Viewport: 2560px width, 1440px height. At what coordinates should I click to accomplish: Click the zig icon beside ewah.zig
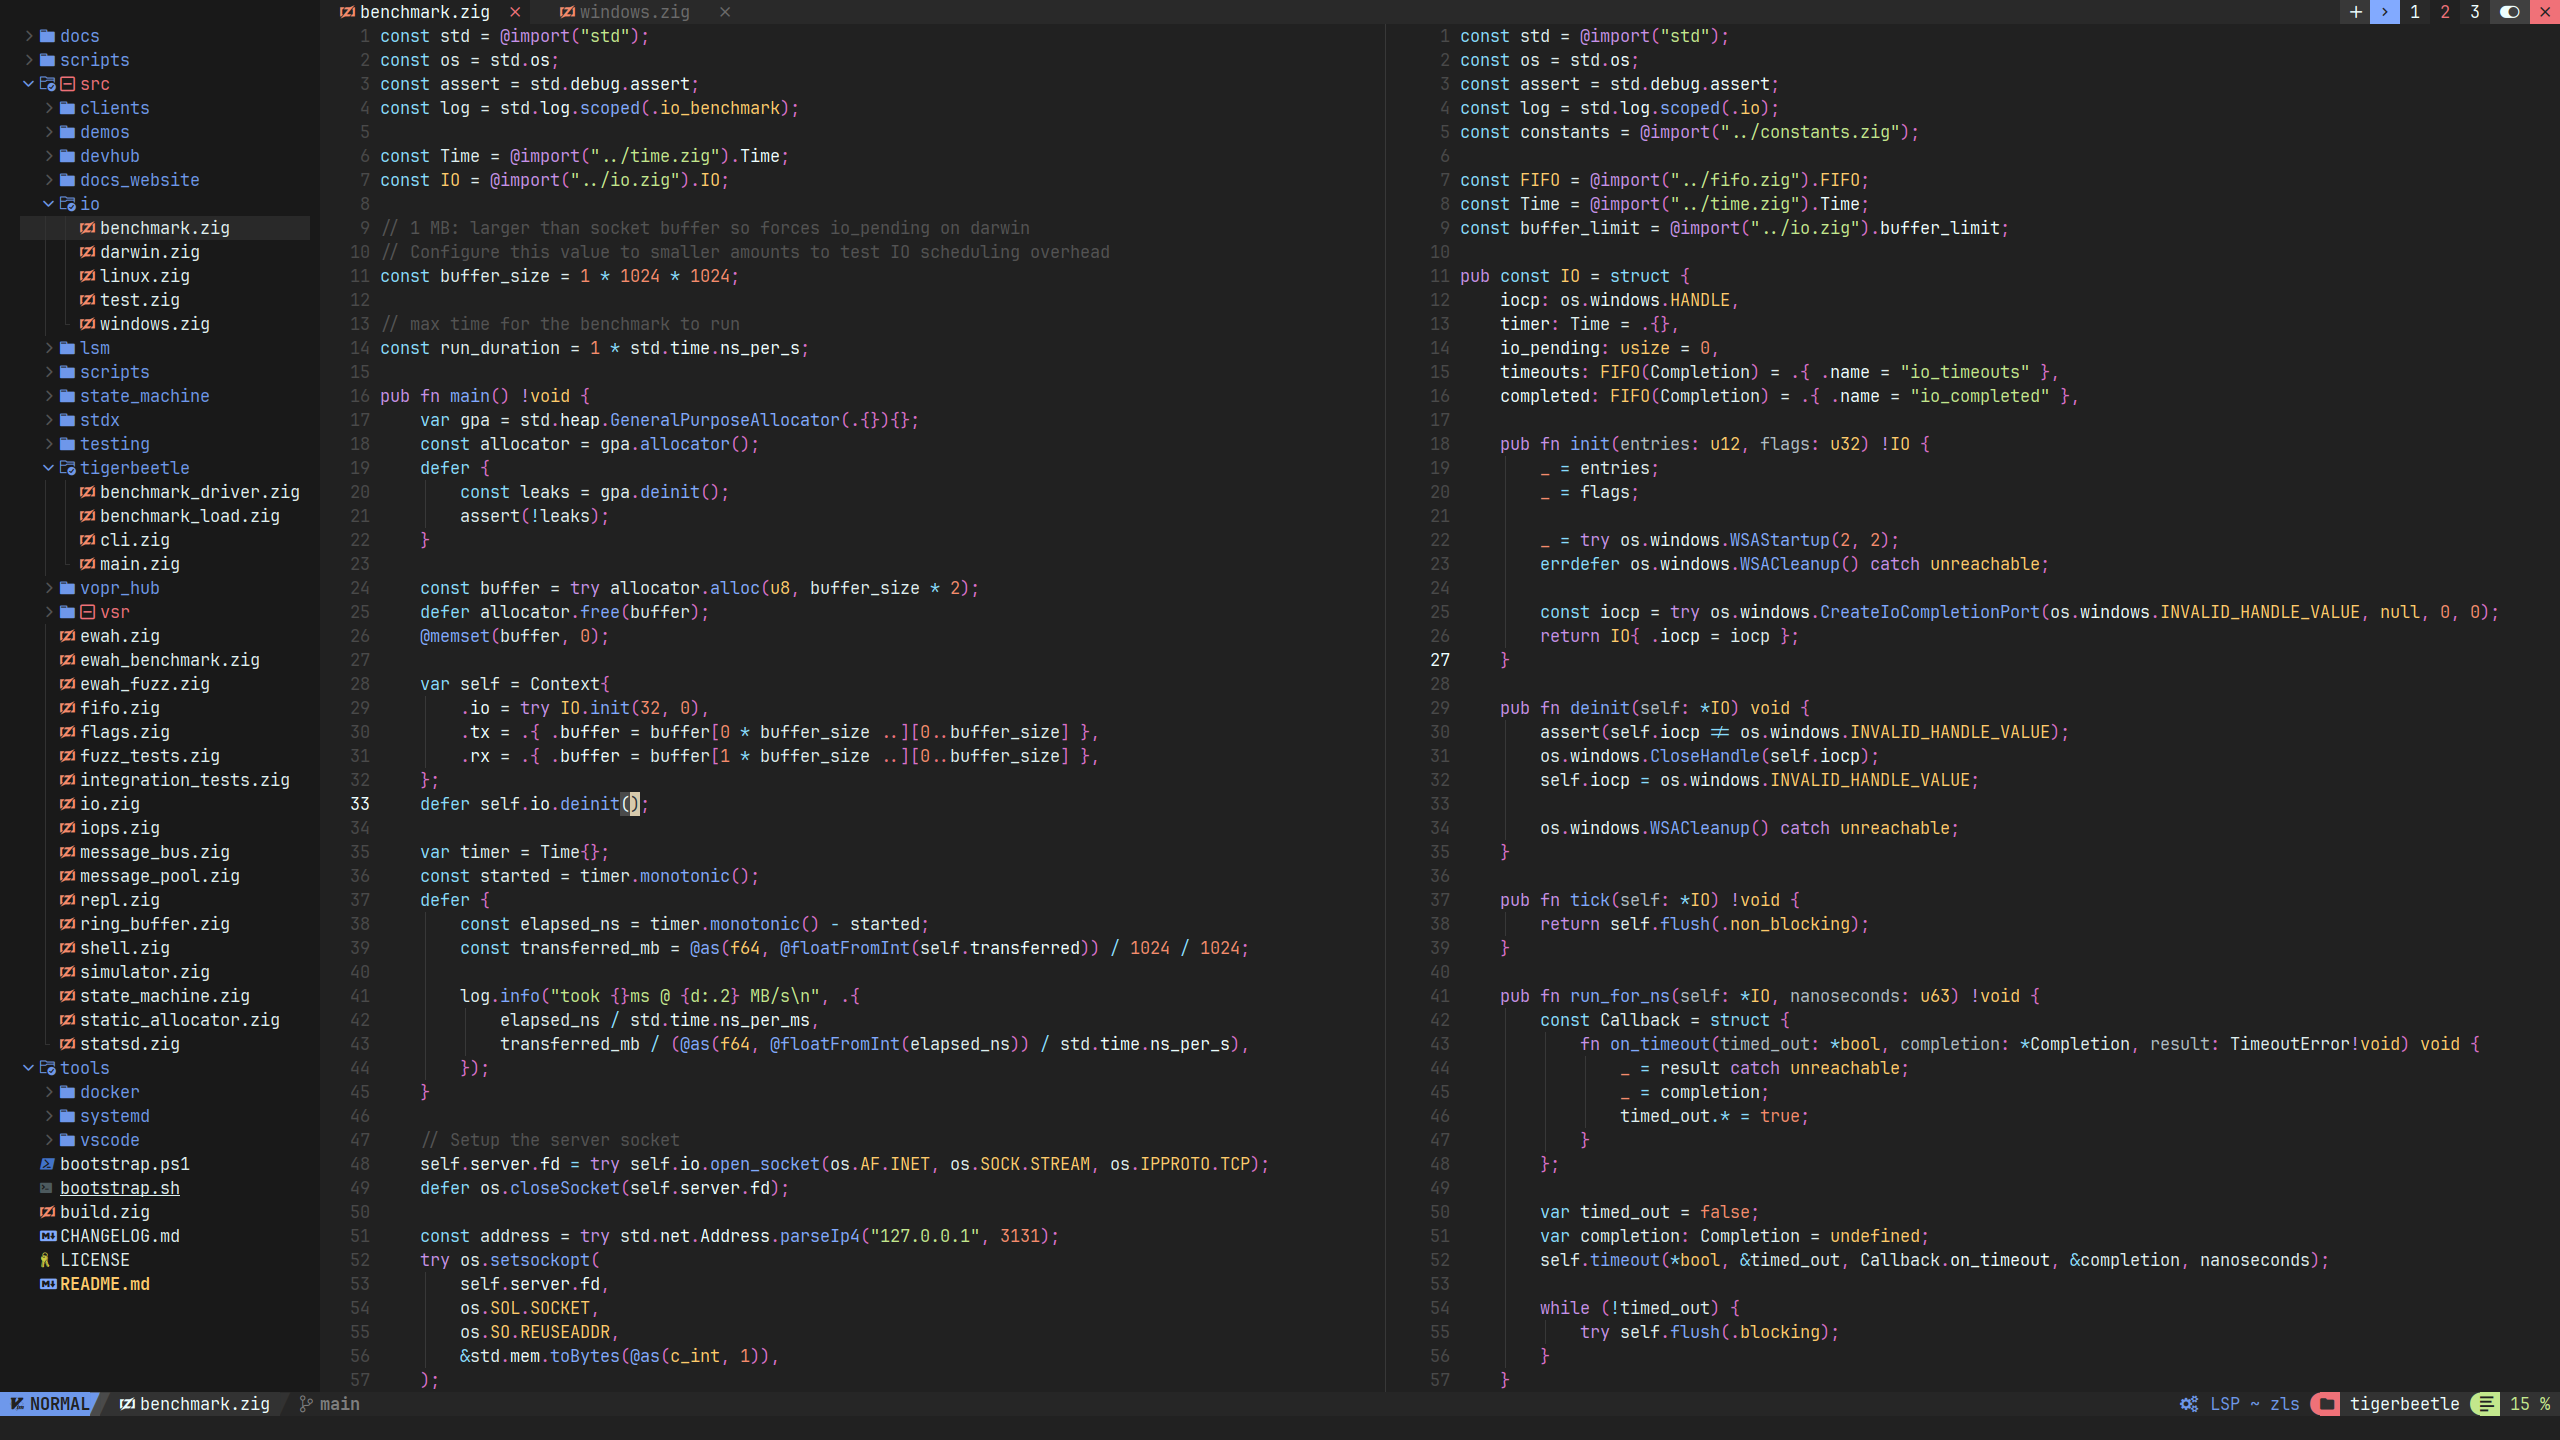[67, 636]
